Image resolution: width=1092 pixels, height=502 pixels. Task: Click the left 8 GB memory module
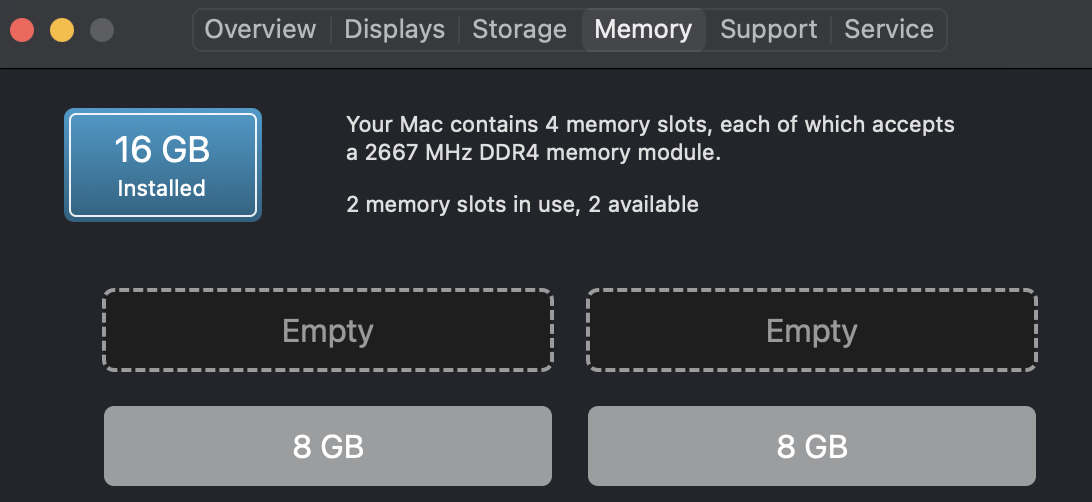(328, 446)
